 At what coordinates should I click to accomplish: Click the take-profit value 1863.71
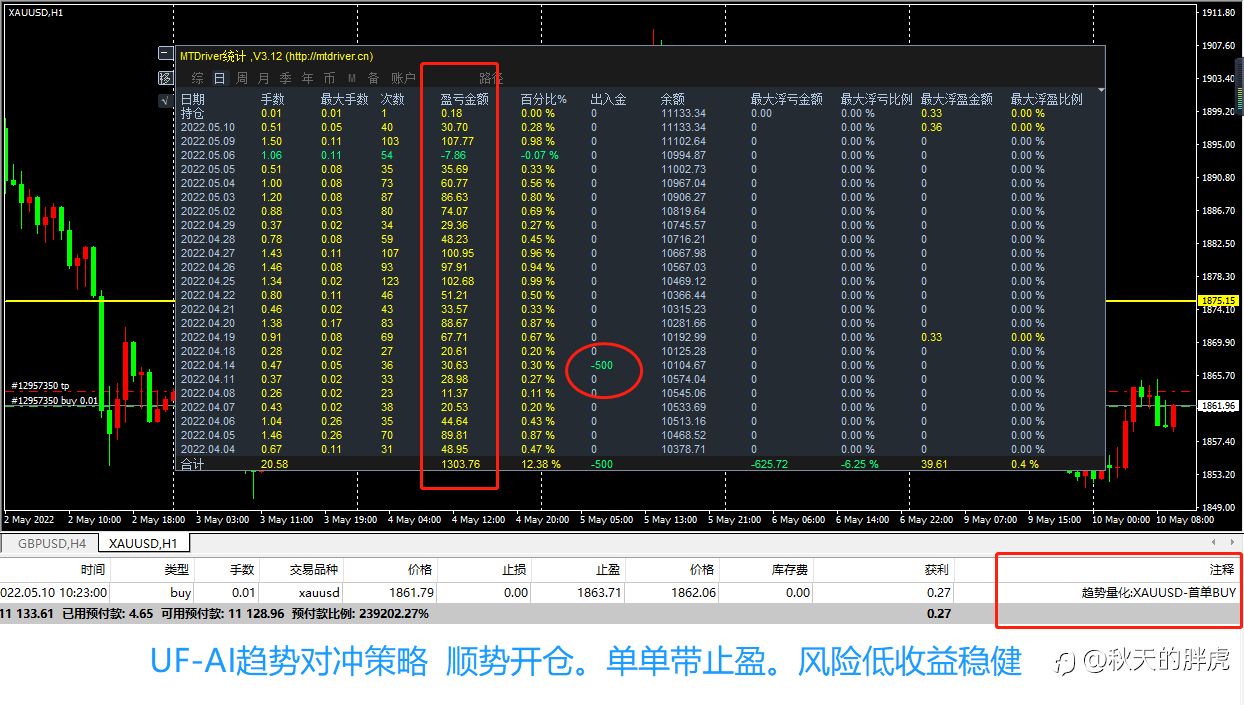[601, 592]
